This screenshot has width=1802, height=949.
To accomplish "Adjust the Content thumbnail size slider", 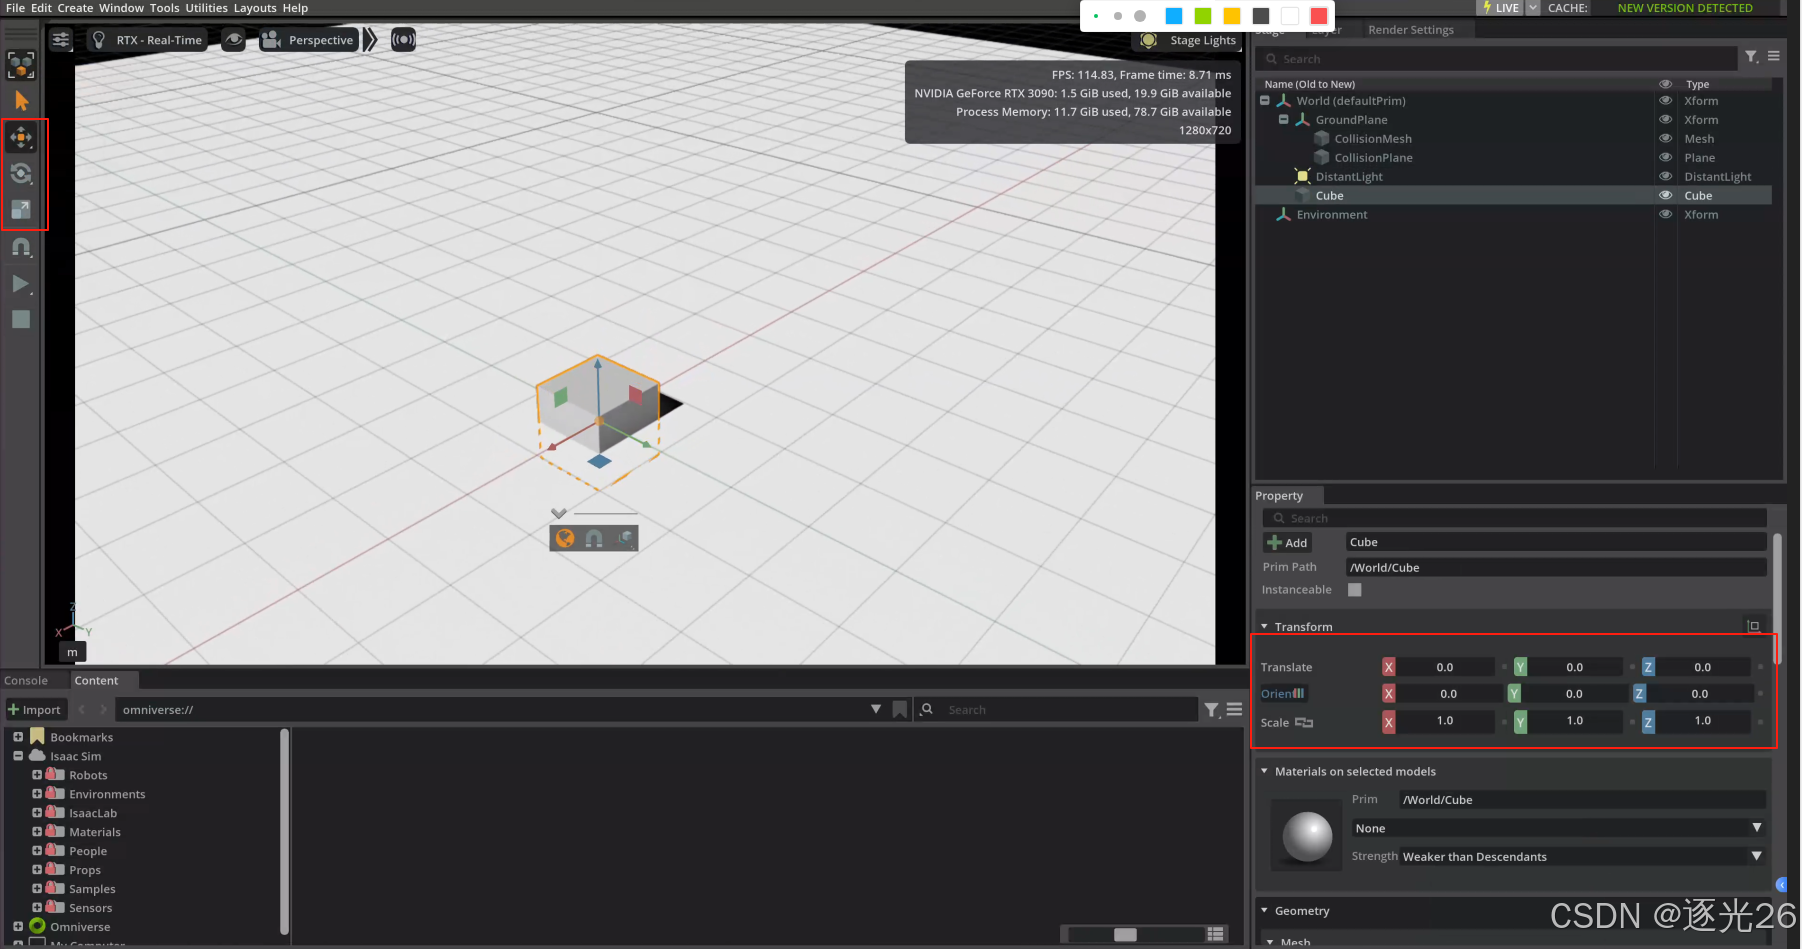I will 1125,934.
